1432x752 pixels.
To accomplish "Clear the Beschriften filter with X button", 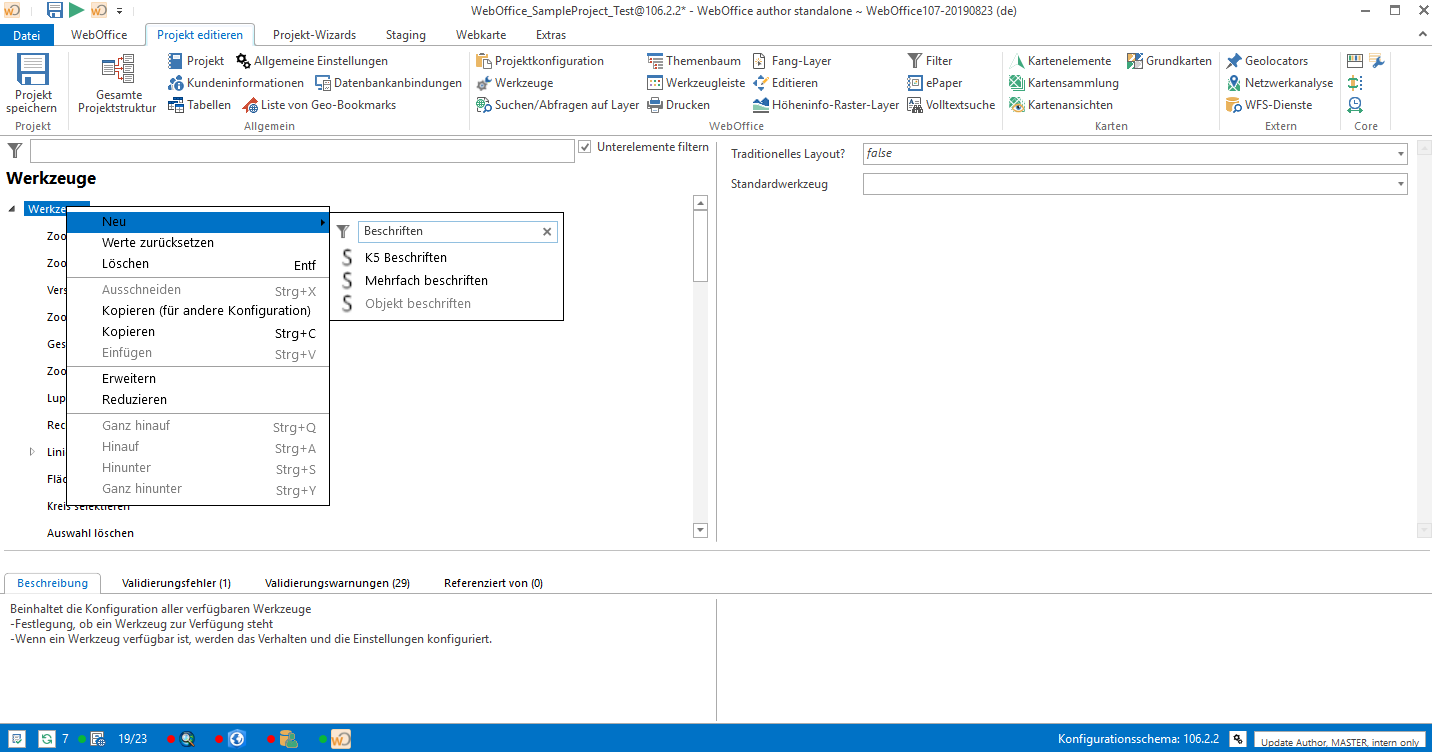I will (547, 231).
